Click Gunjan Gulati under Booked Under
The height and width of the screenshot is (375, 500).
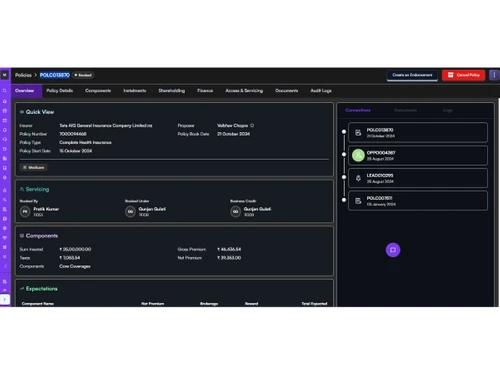[152, 209]
